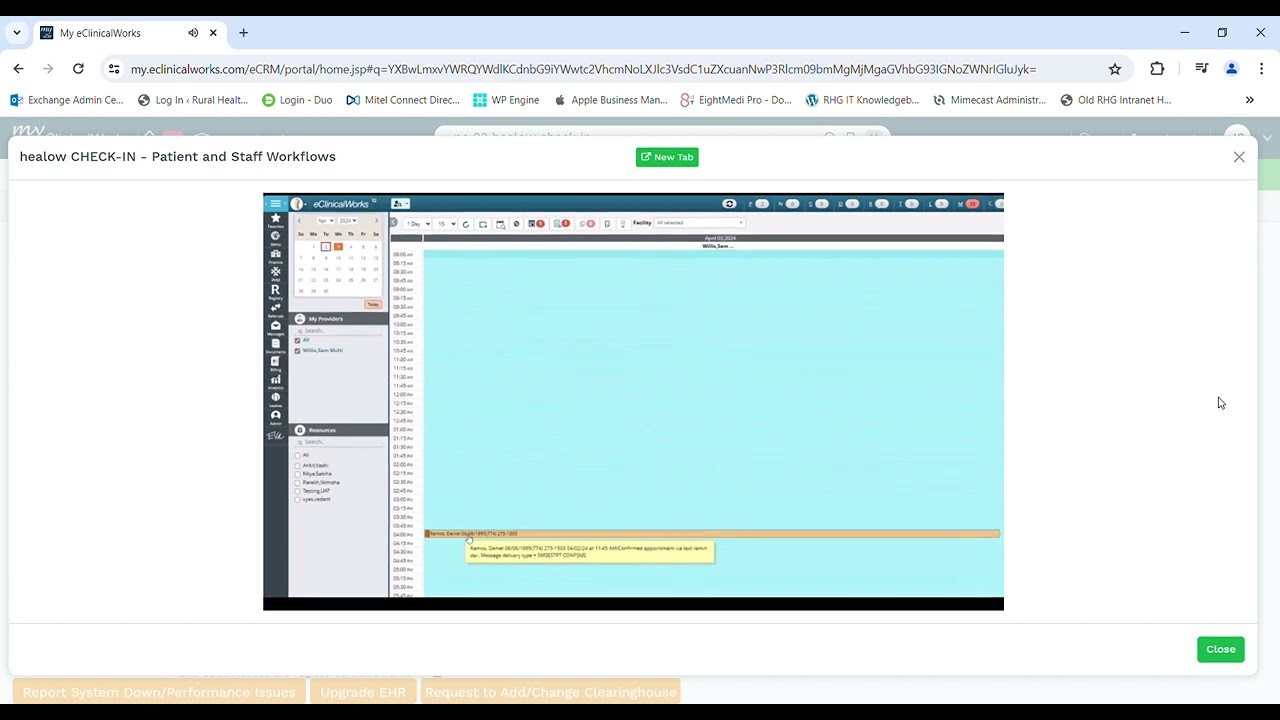1280x720 pixels.
Task: Click the Resources search field
Action: (x=340, y=441)
